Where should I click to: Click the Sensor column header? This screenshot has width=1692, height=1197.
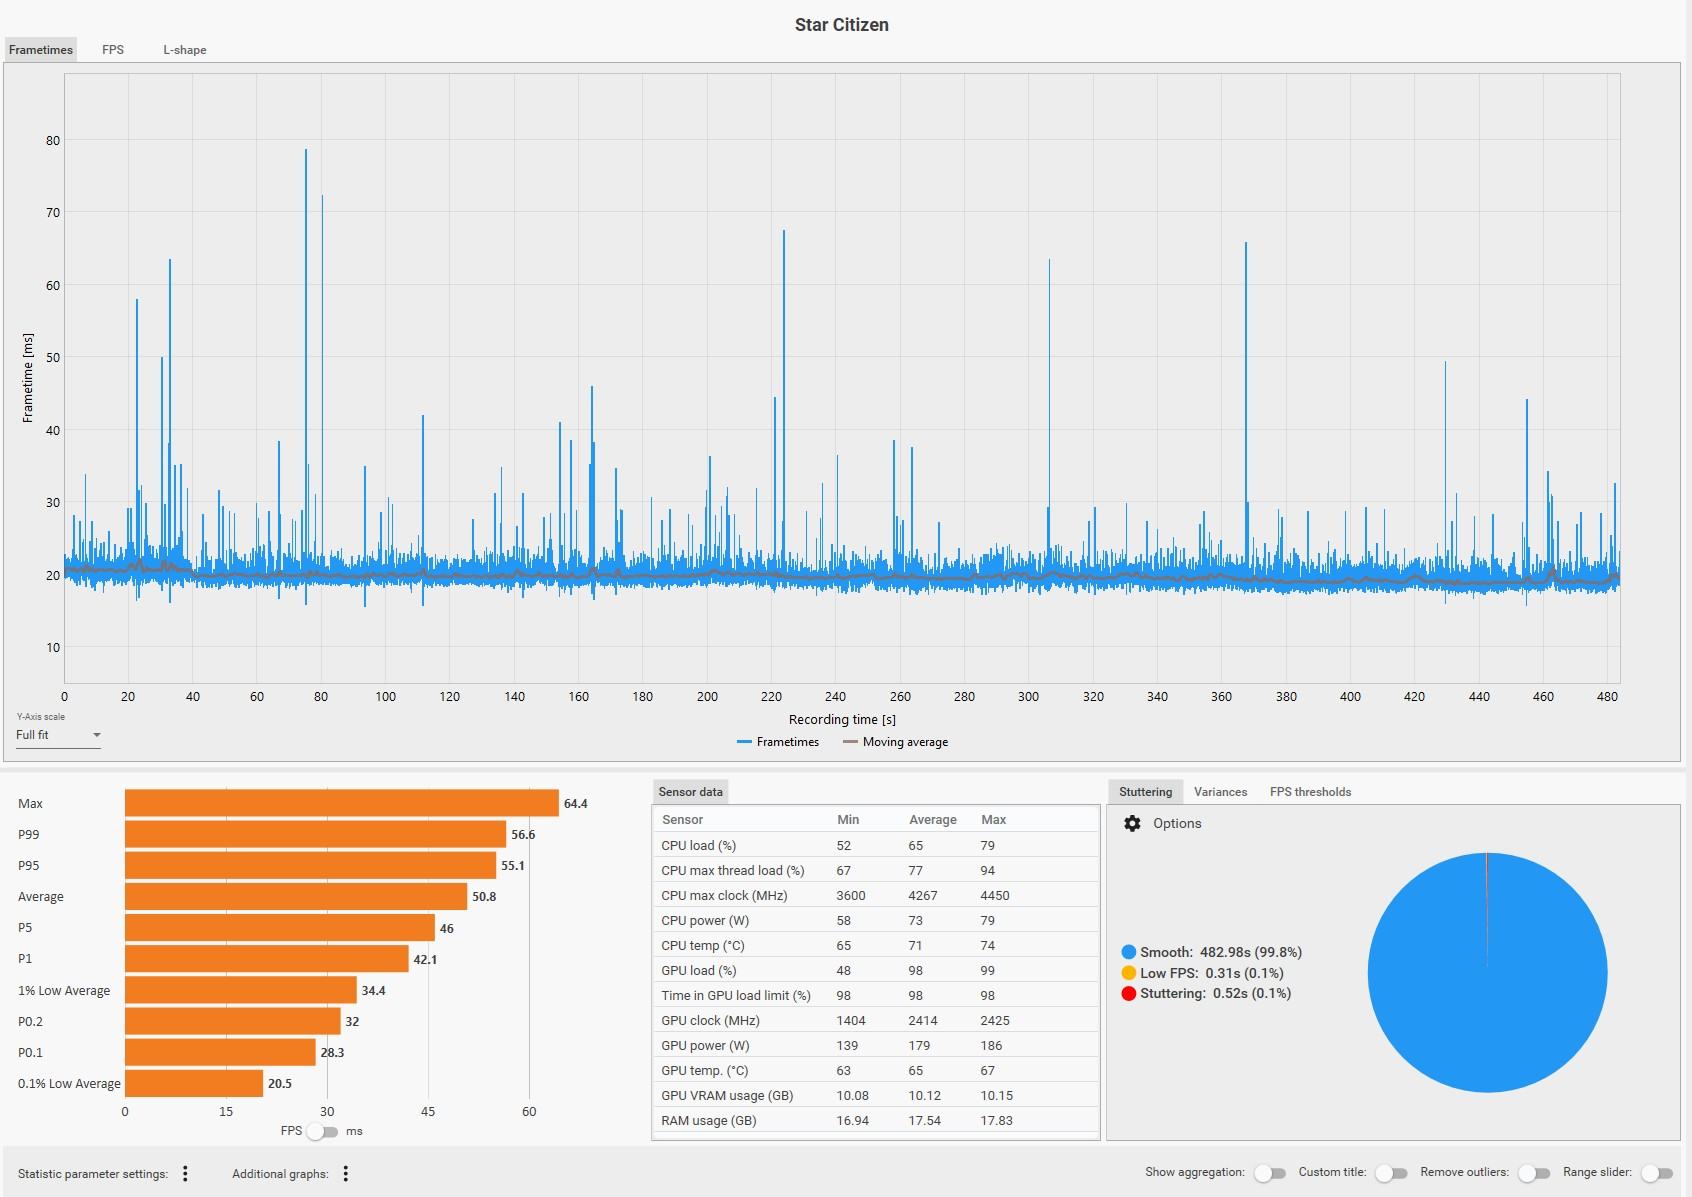682,819
